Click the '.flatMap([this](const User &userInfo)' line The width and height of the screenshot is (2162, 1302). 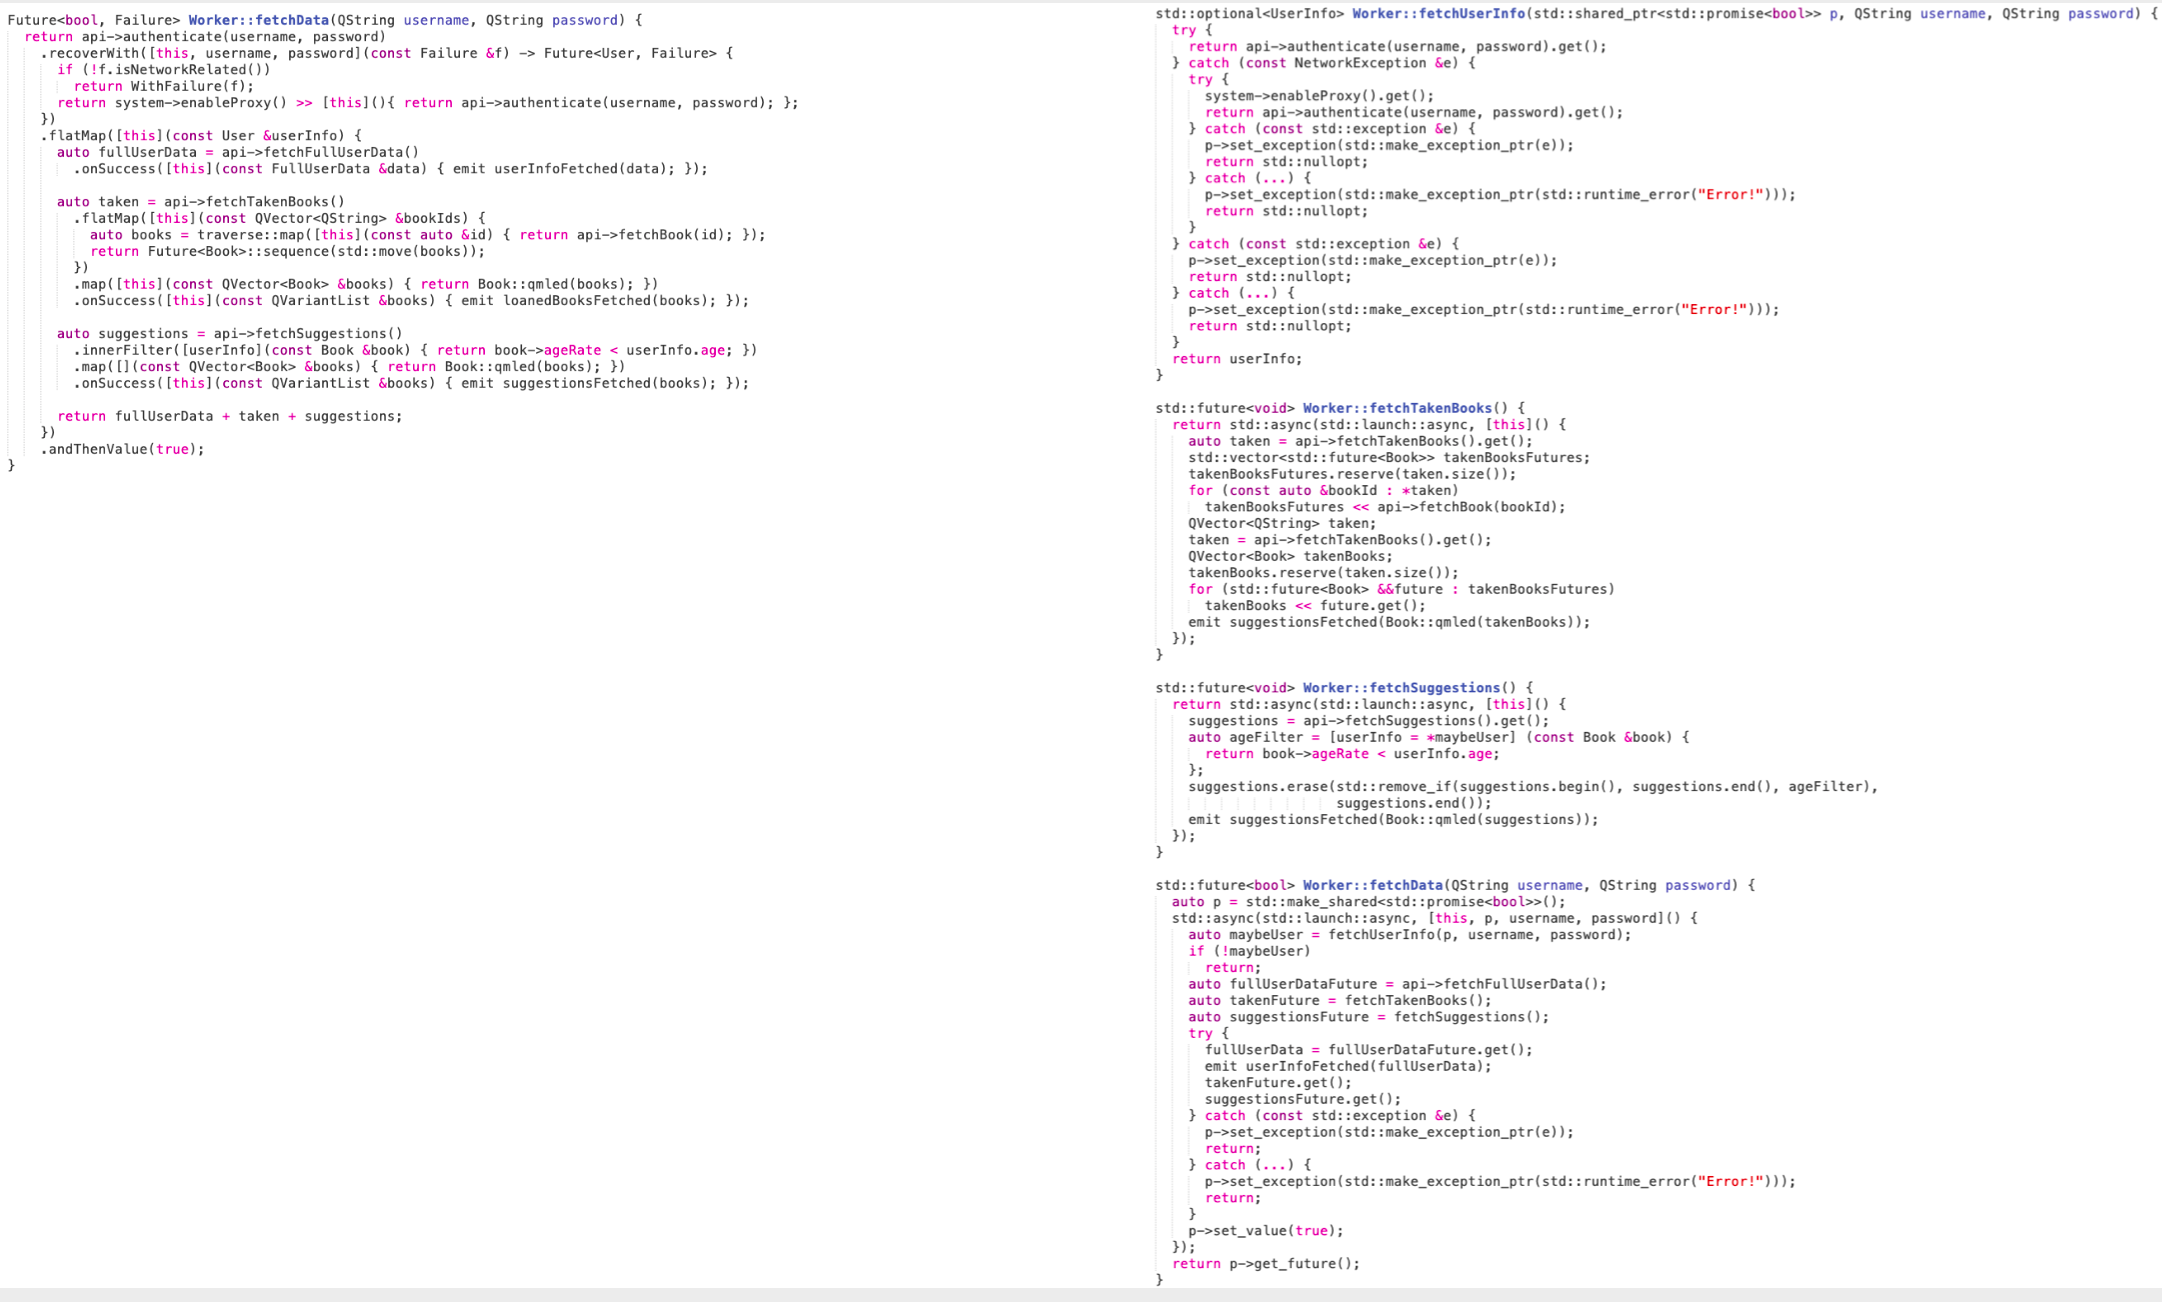201,136
